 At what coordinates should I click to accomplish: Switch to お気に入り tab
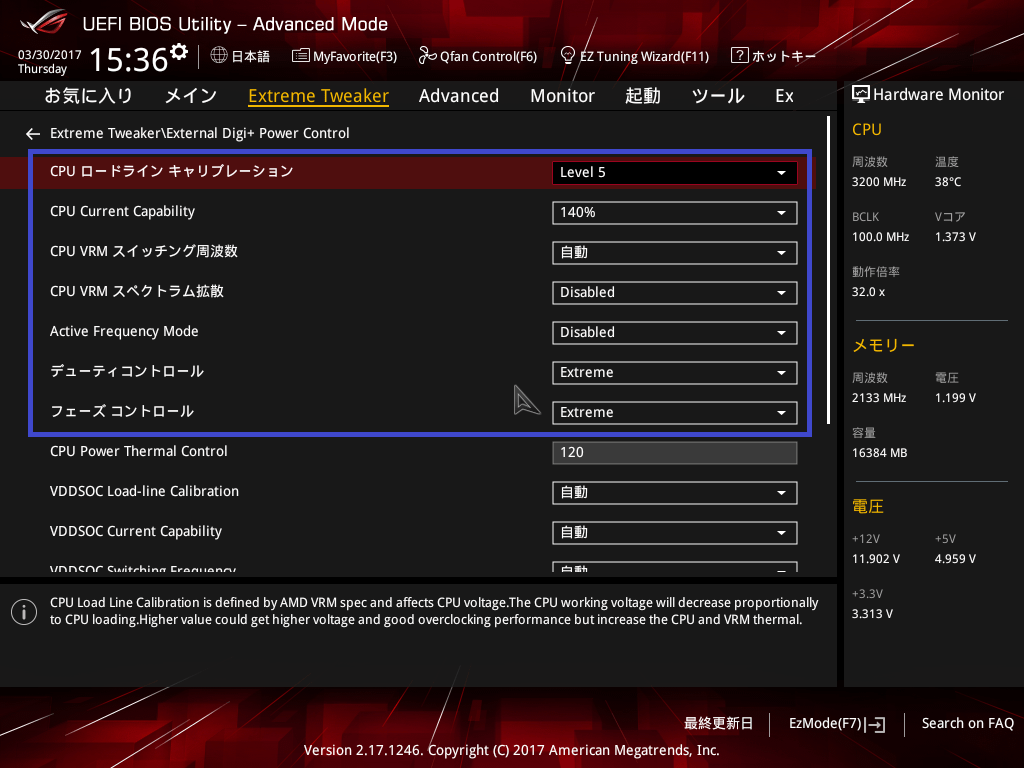(x=88, y=96)
